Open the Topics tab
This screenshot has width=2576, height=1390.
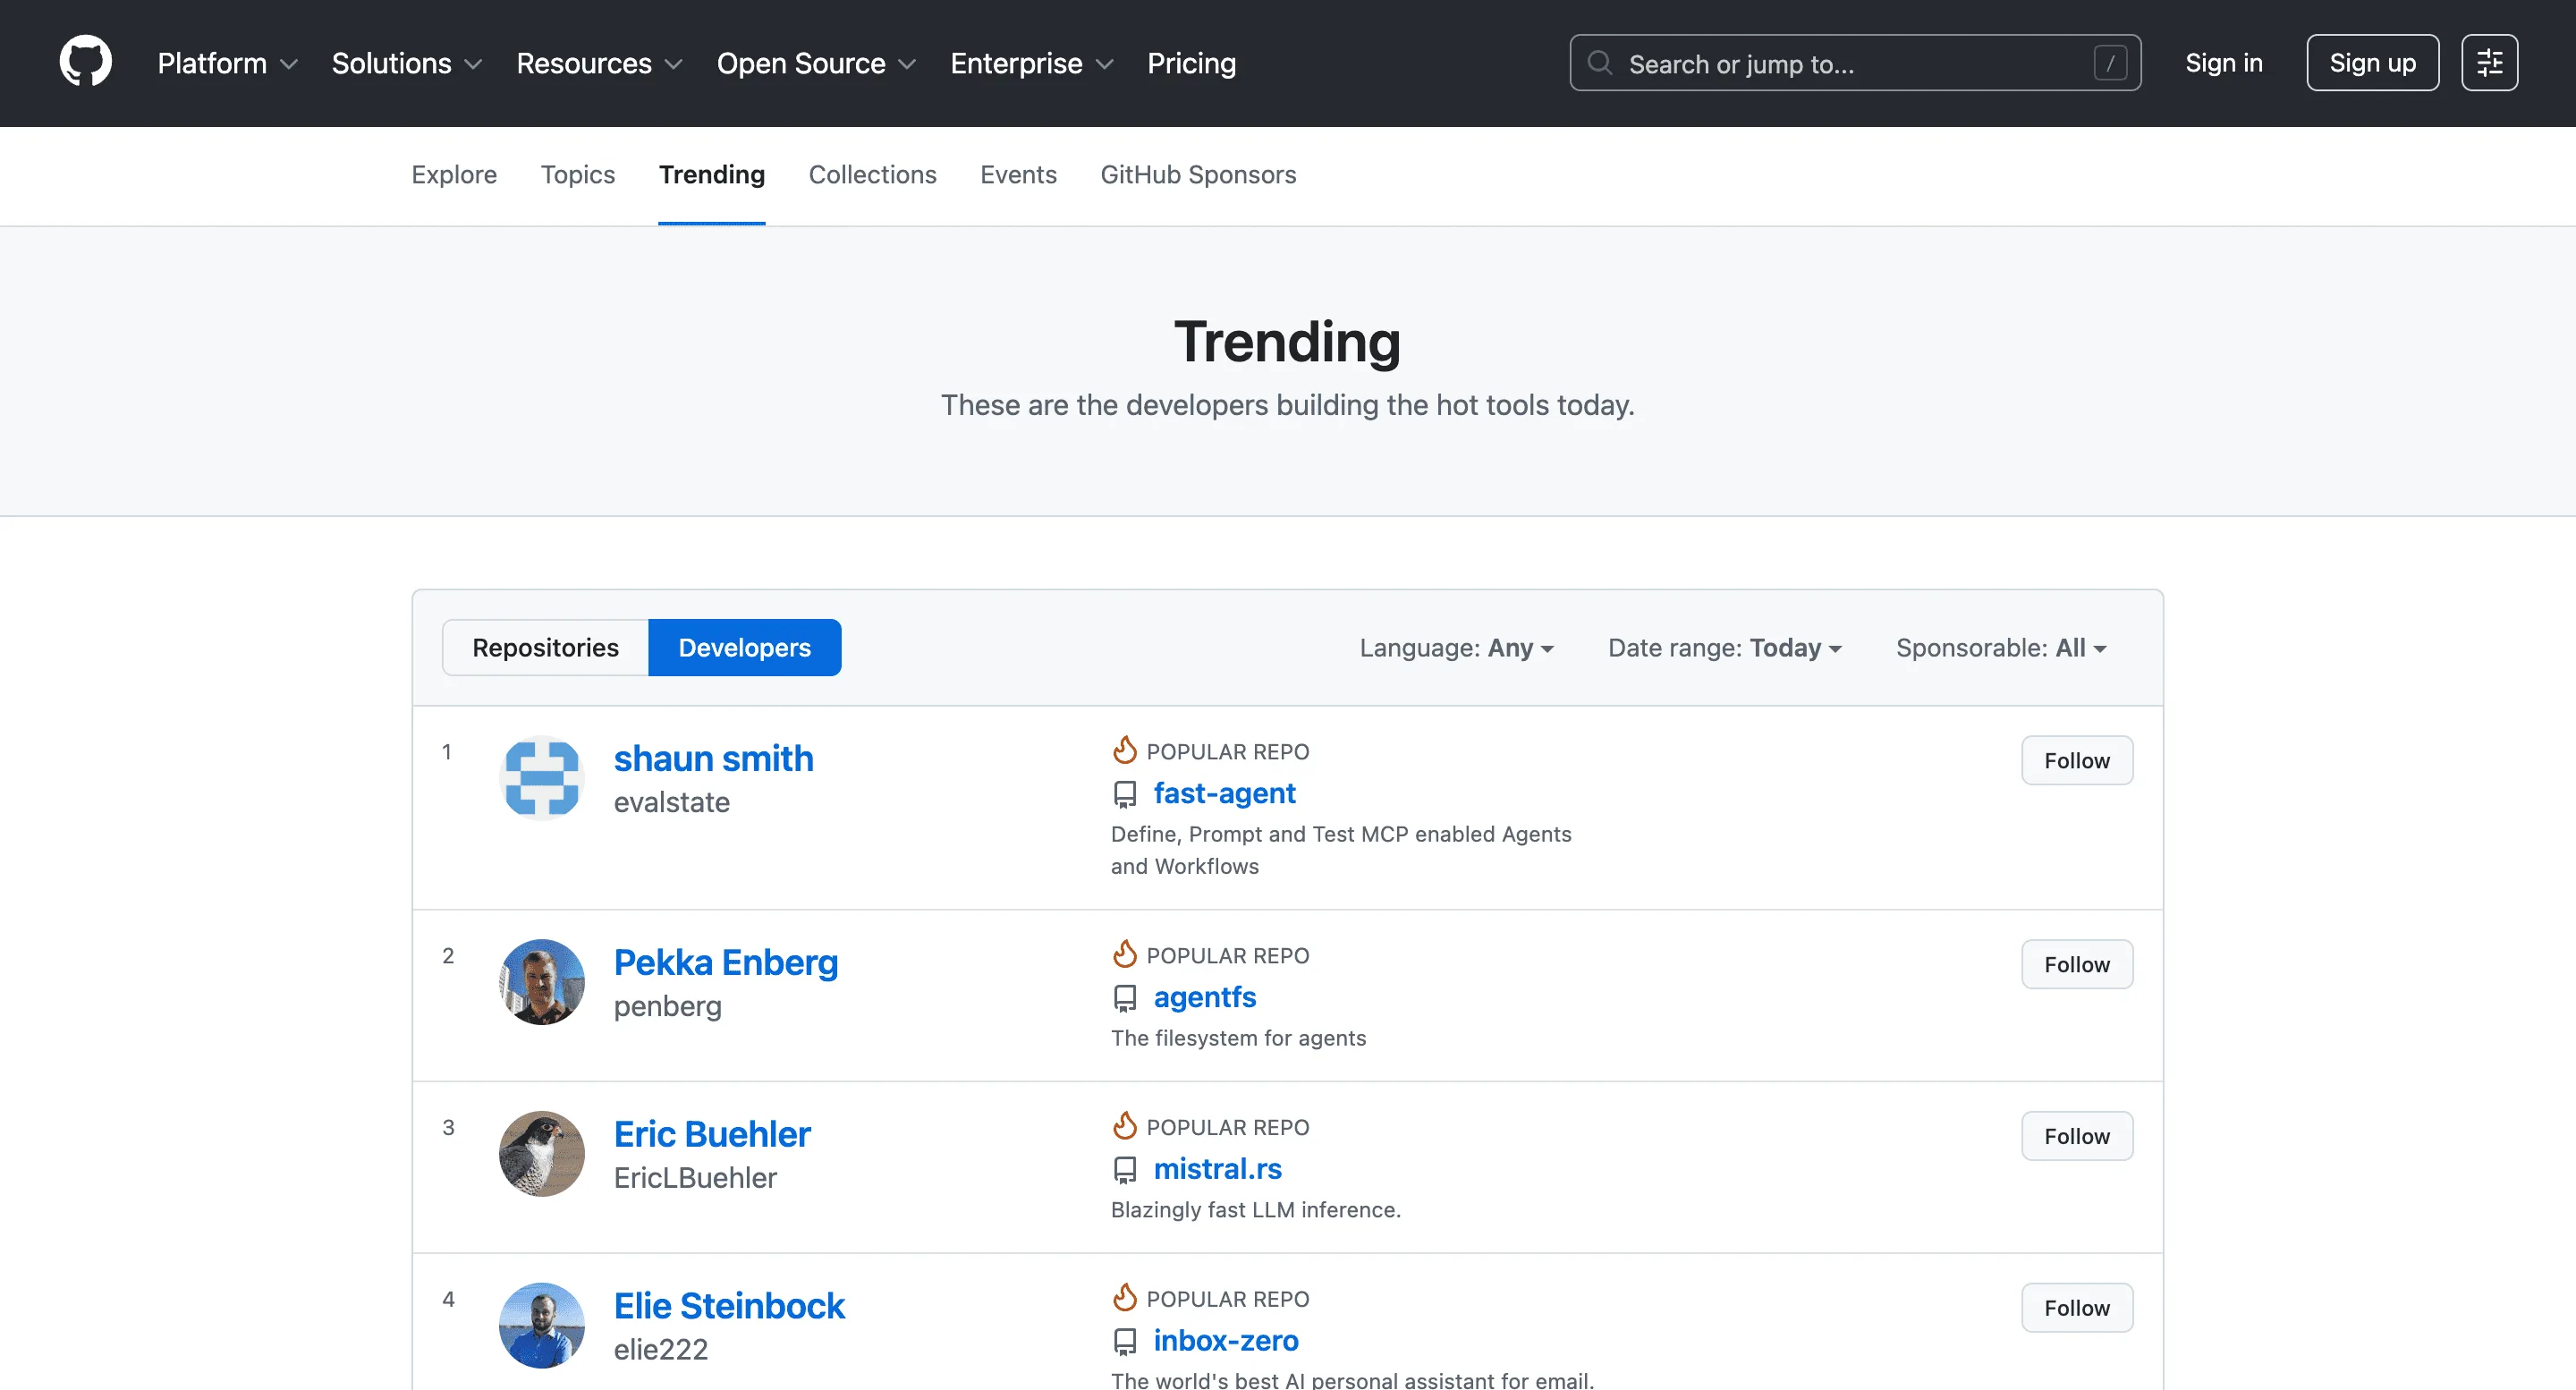point(577,174)
